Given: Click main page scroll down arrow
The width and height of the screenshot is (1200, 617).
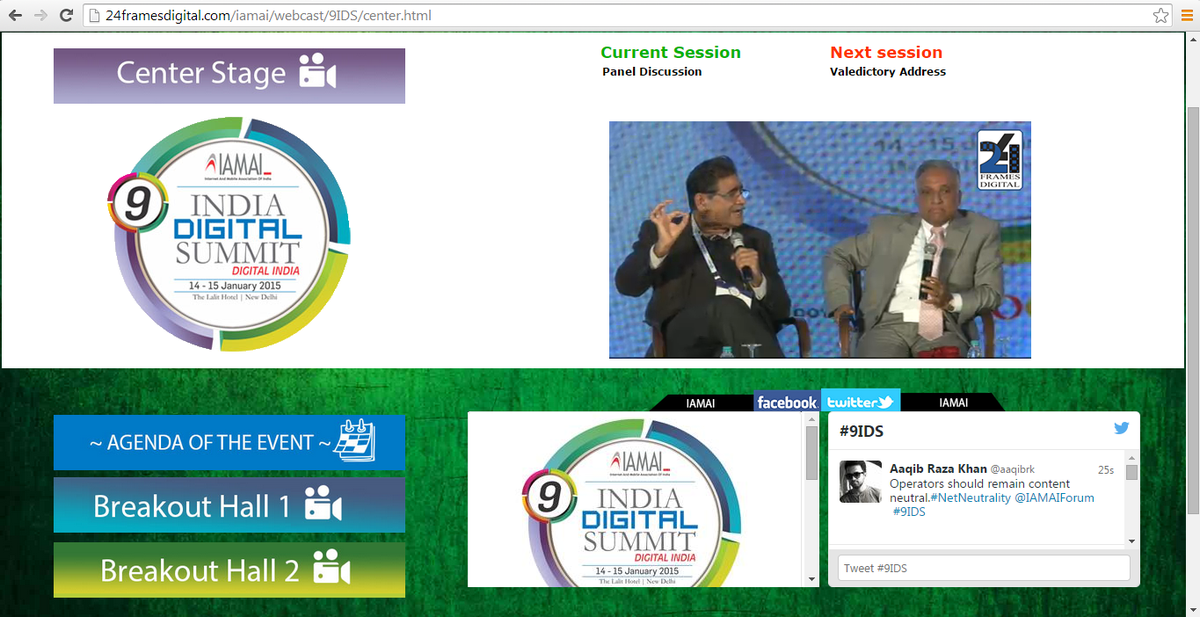Looking at the screenshot, I should tap(1192, 609).
